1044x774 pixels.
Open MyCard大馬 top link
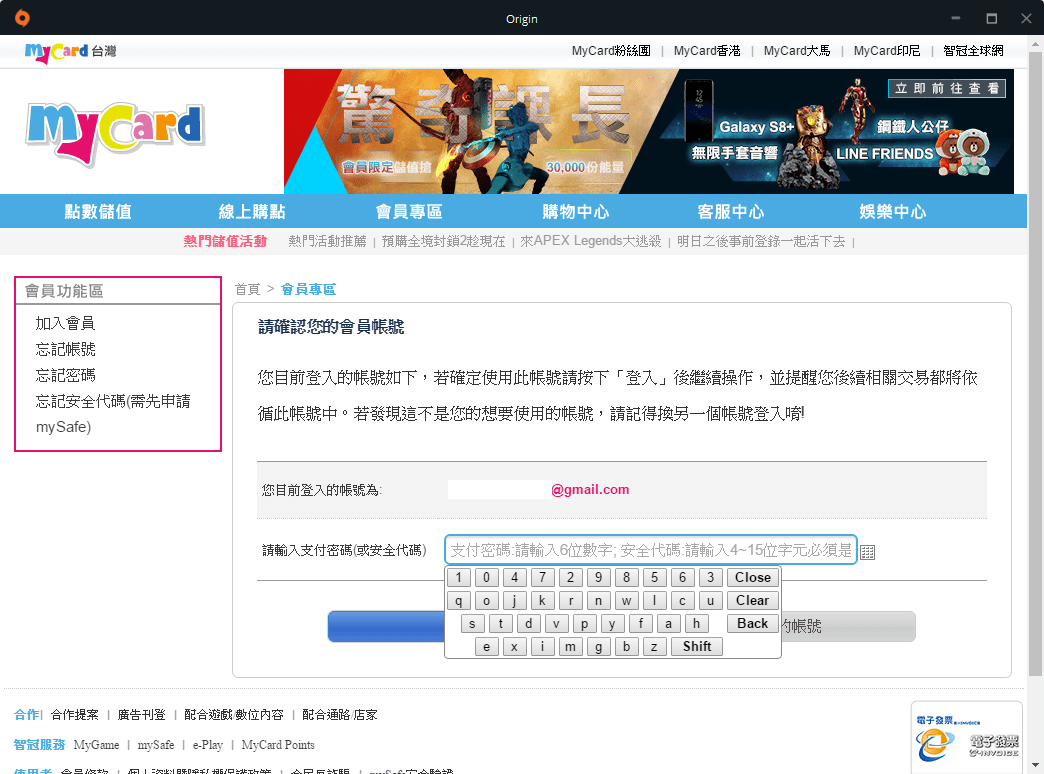click(796, 51)
